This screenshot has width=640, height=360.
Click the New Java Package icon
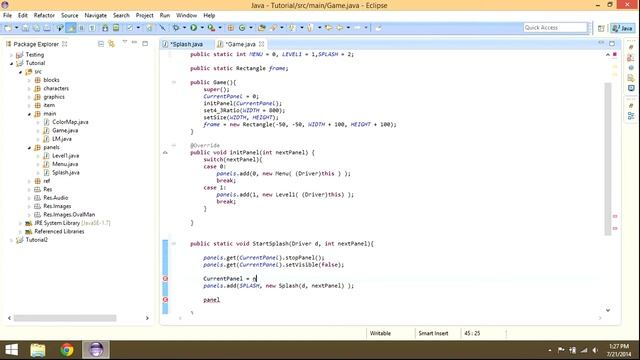[231, 28]
